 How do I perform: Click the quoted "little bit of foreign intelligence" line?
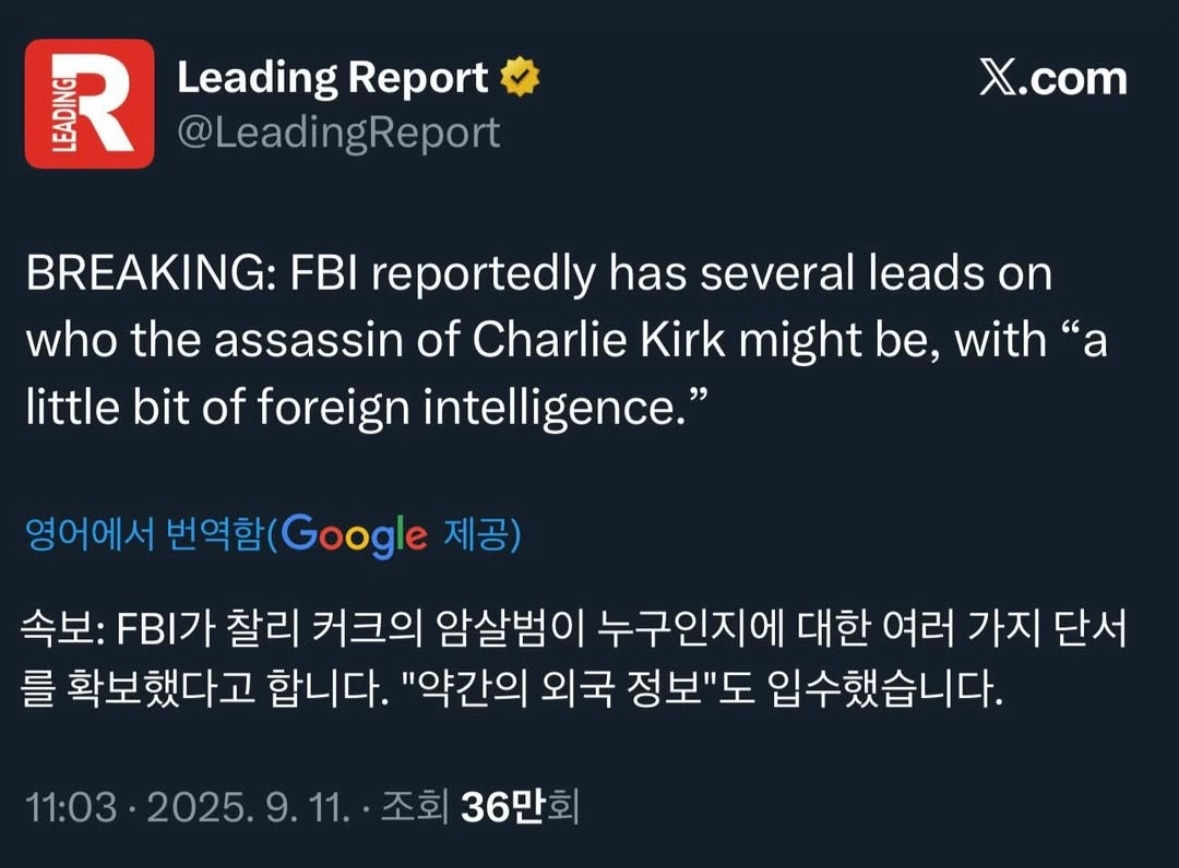click(x=366, y=408)
